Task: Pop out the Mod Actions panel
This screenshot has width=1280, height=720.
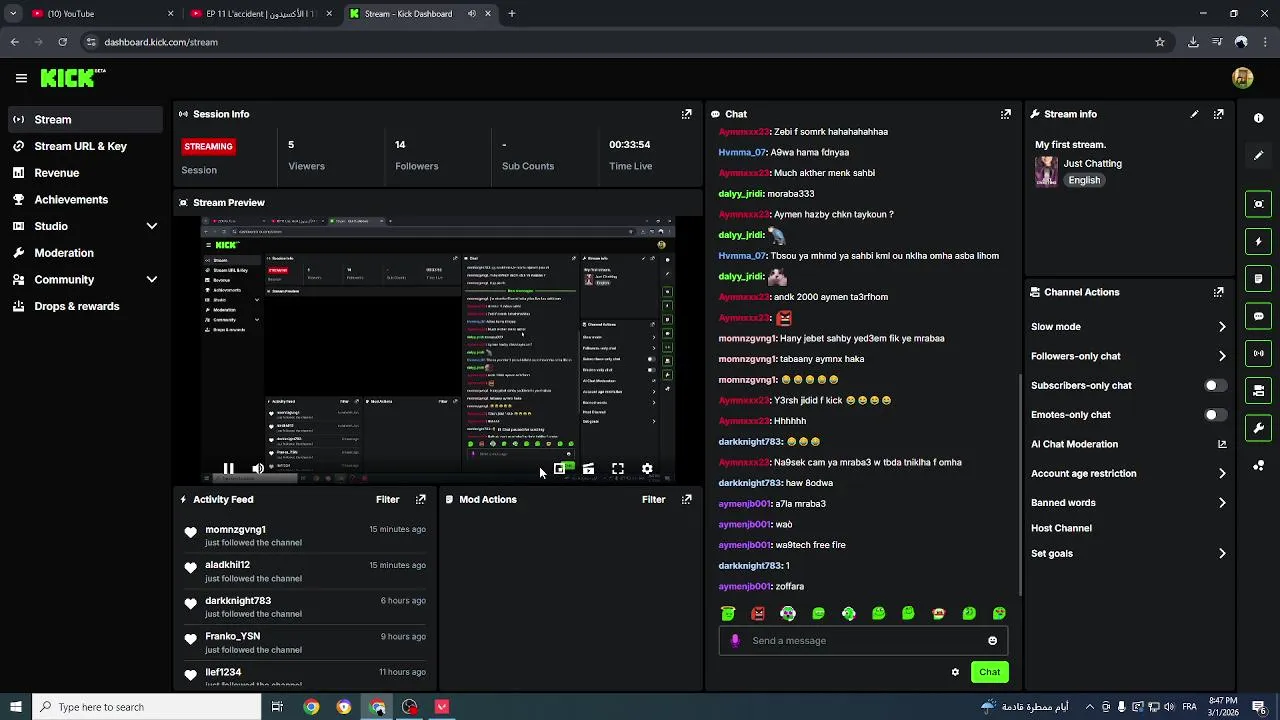Action: tap(686, 499)
